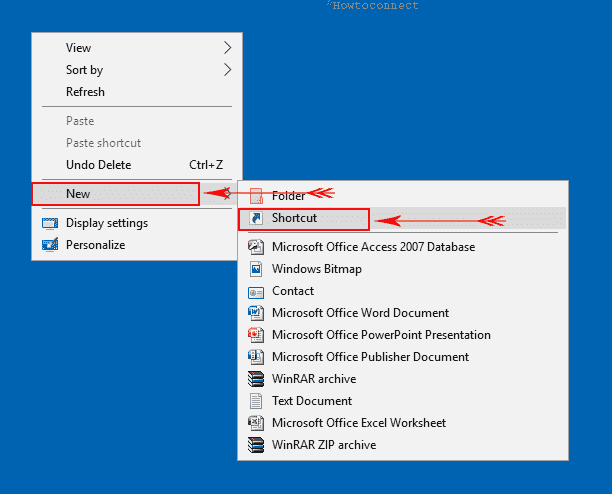Click the Ctrl+Z shortcut text

click(x=206, y=165)
